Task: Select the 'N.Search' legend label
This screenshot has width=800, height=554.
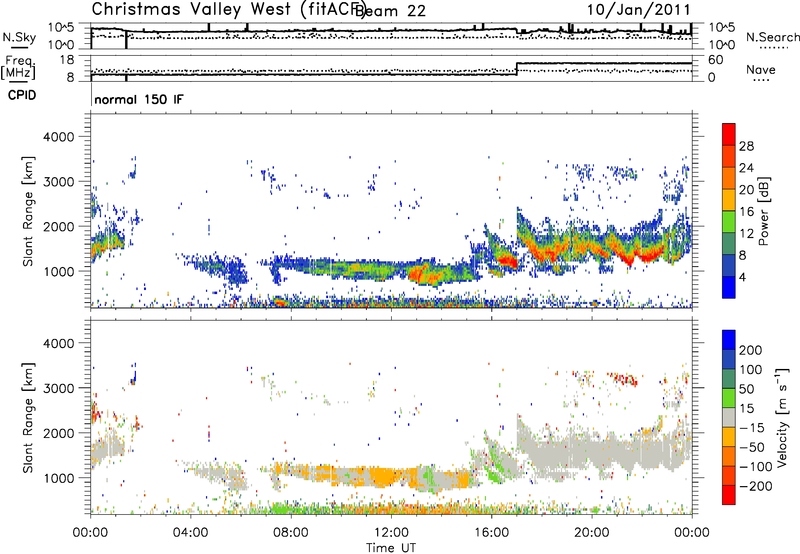Action: (772, 37)
